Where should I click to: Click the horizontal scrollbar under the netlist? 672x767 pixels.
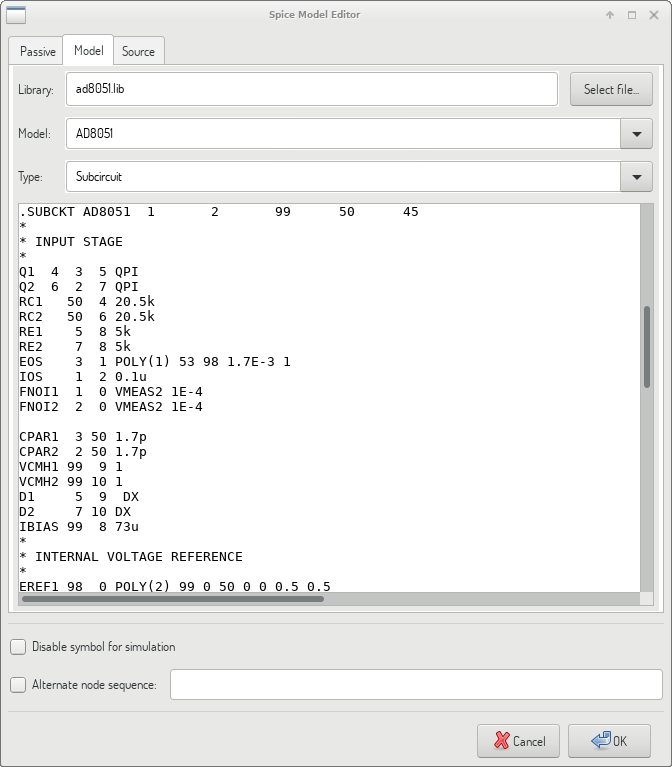click(172, 599)
